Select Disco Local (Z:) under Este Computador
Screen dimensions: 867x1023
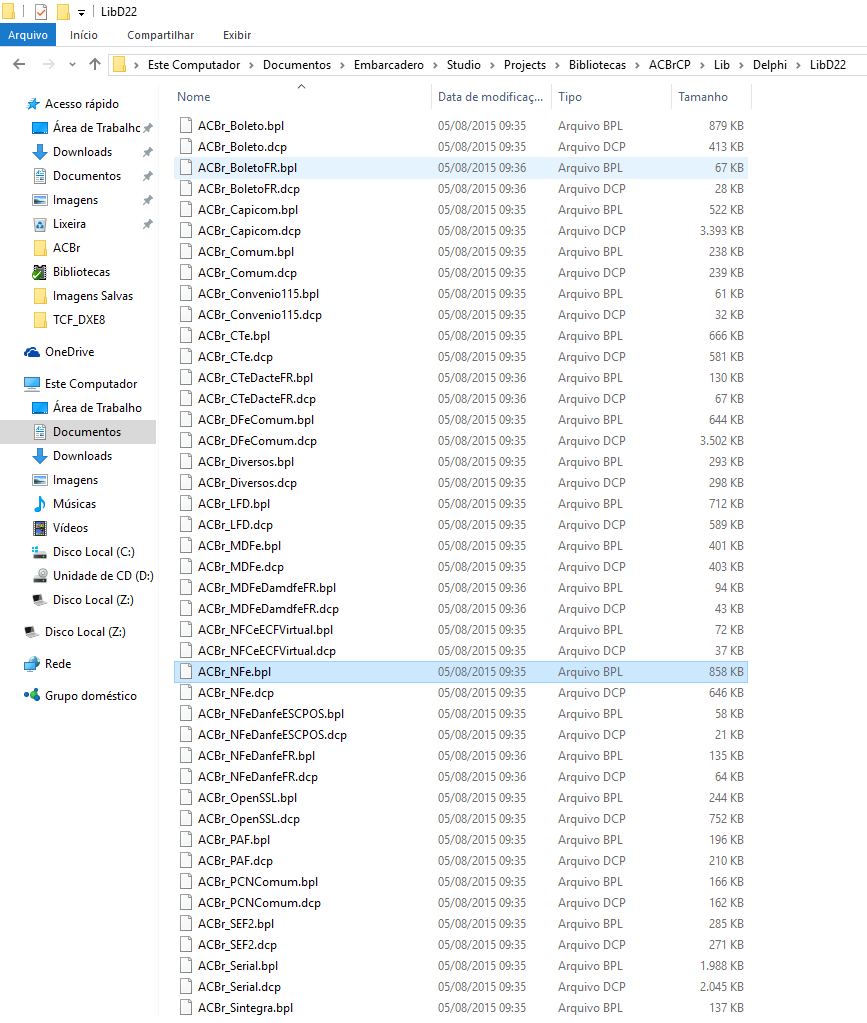tap(93, 600)
